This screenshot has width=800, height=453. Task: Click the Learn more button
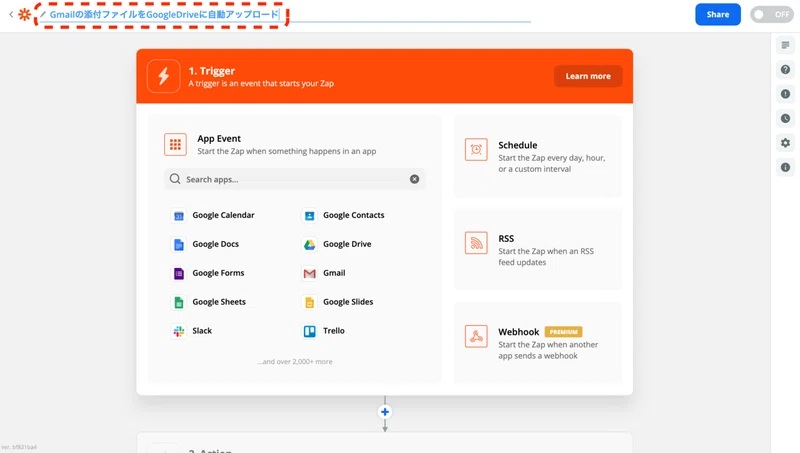(x=588, y=76)
